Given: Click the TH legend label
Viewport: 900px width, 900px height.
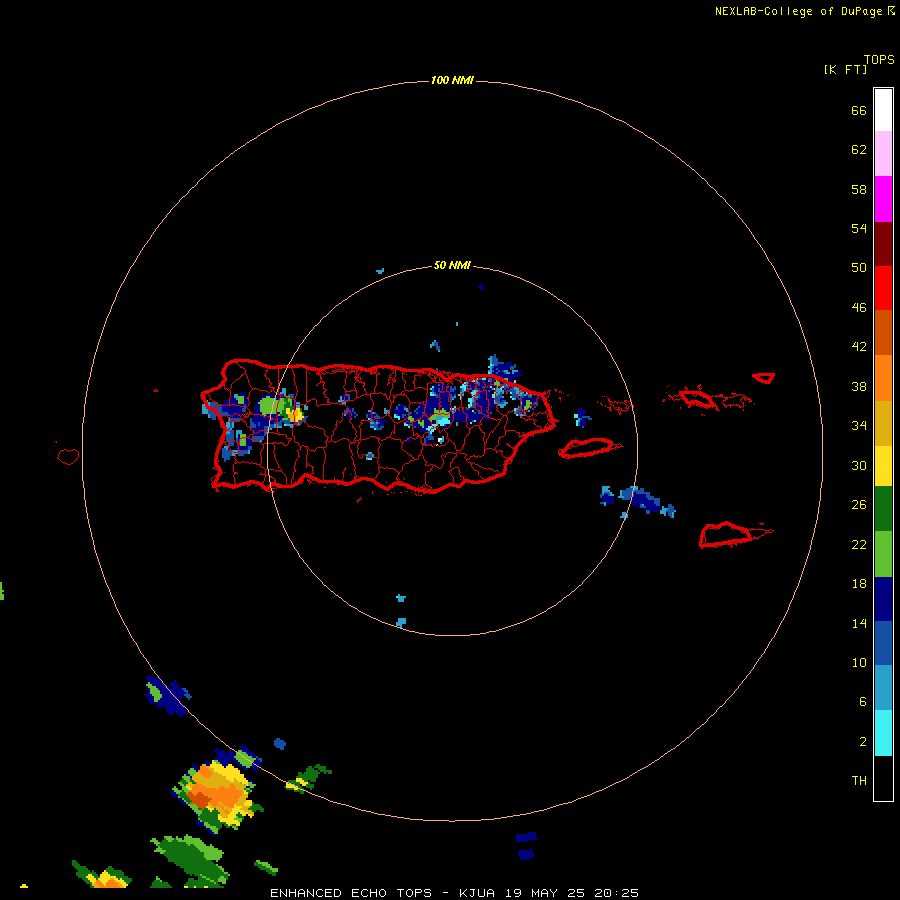Looking at the screenshot, I should click(x=859, y=781).
